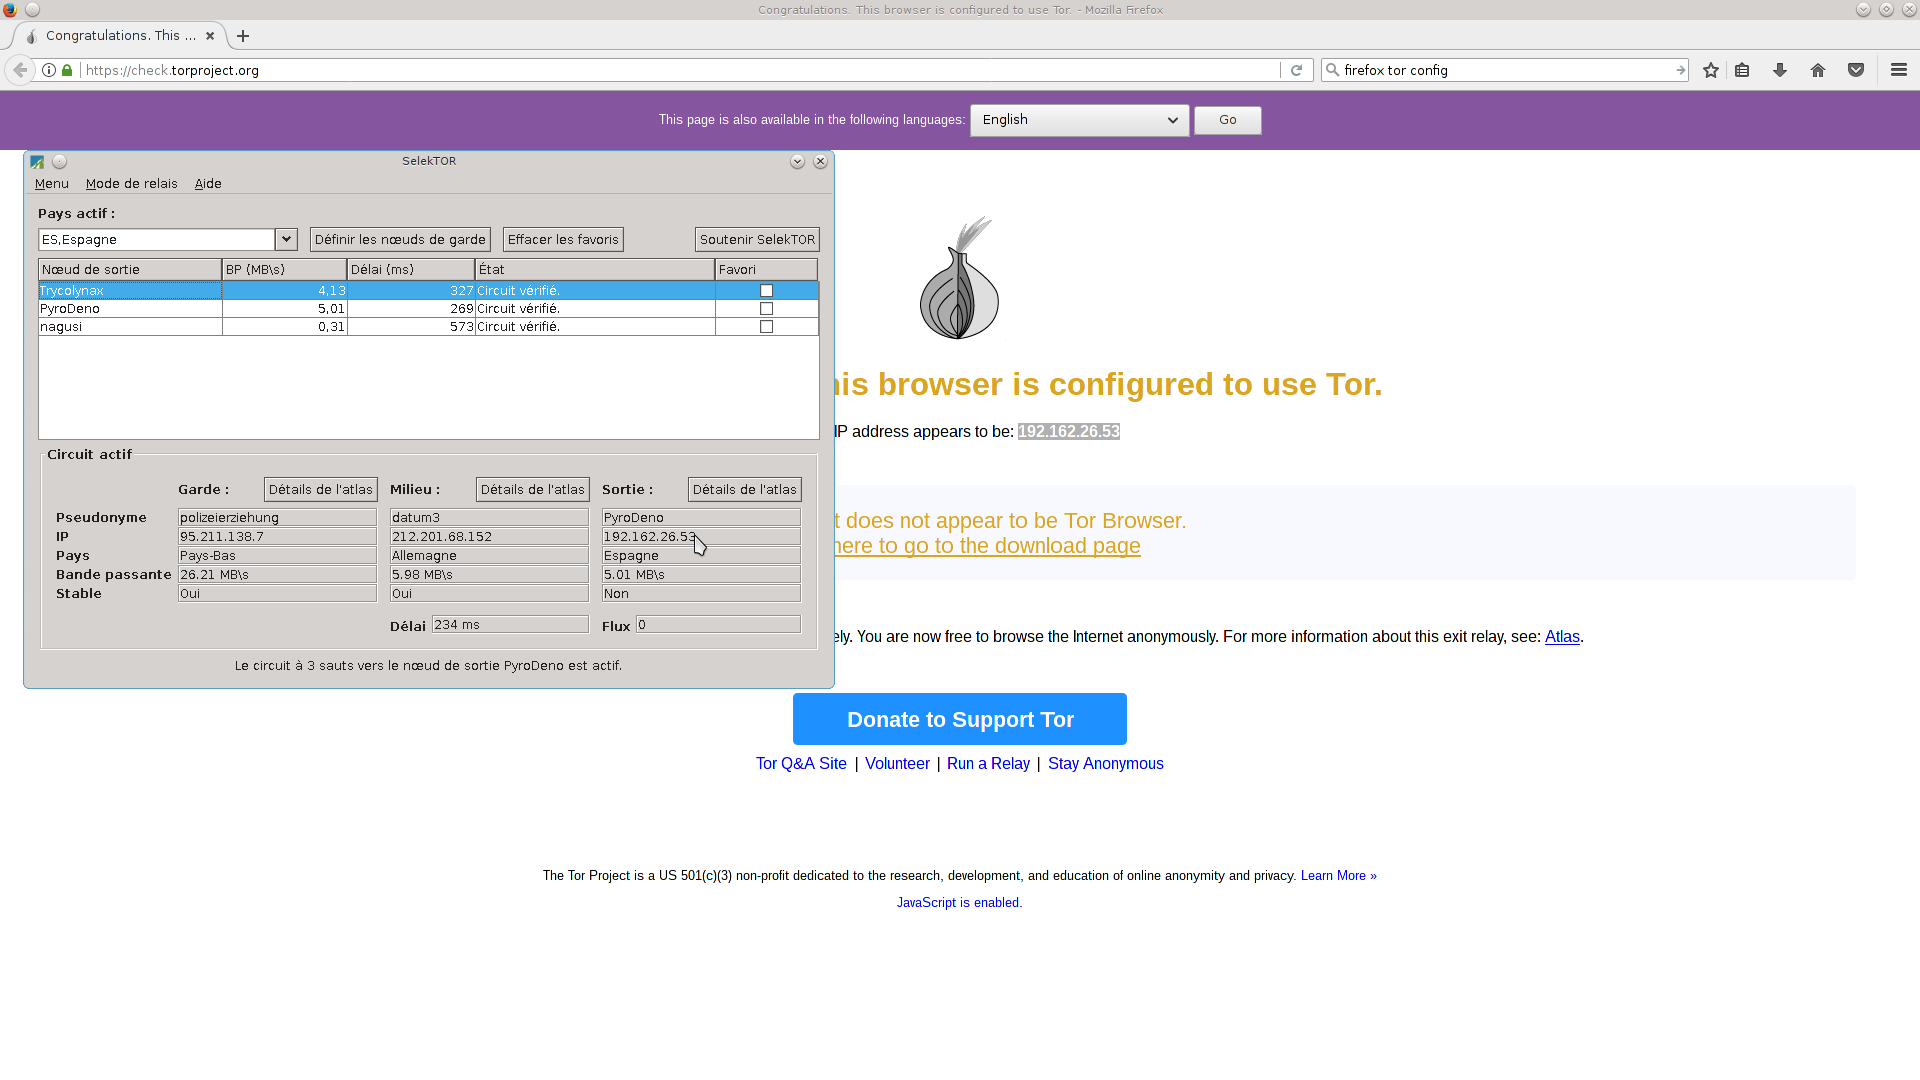Screen dimensions: 1920x1080
Task: Click Soutenir SelekTOR button
Action: [x=757, y=239]
